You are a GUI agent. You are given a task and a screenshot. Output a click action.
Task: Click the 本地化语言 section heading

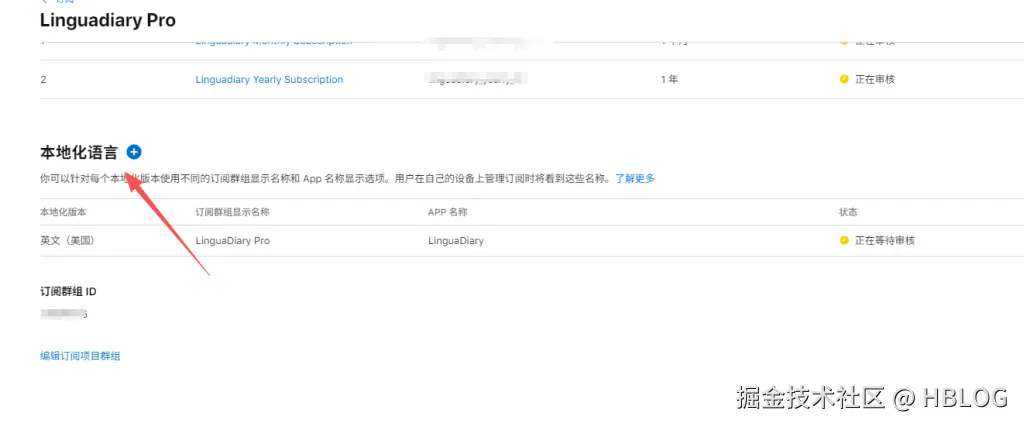[x=79, y=153]
